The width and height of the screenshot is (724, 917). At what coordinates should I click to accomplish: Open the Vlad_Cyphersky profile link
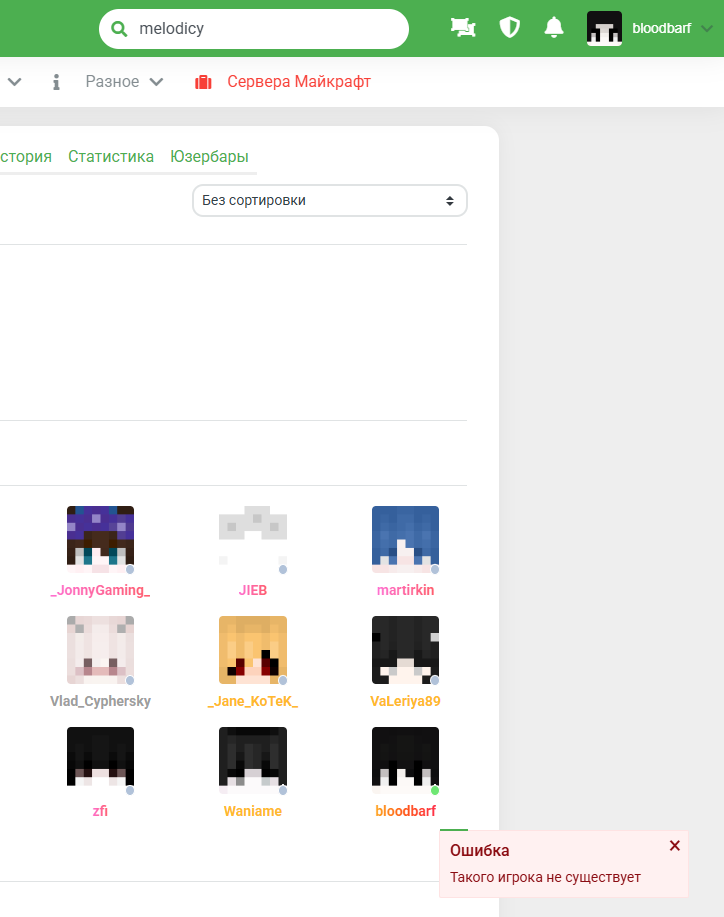[x=101, y=701]
